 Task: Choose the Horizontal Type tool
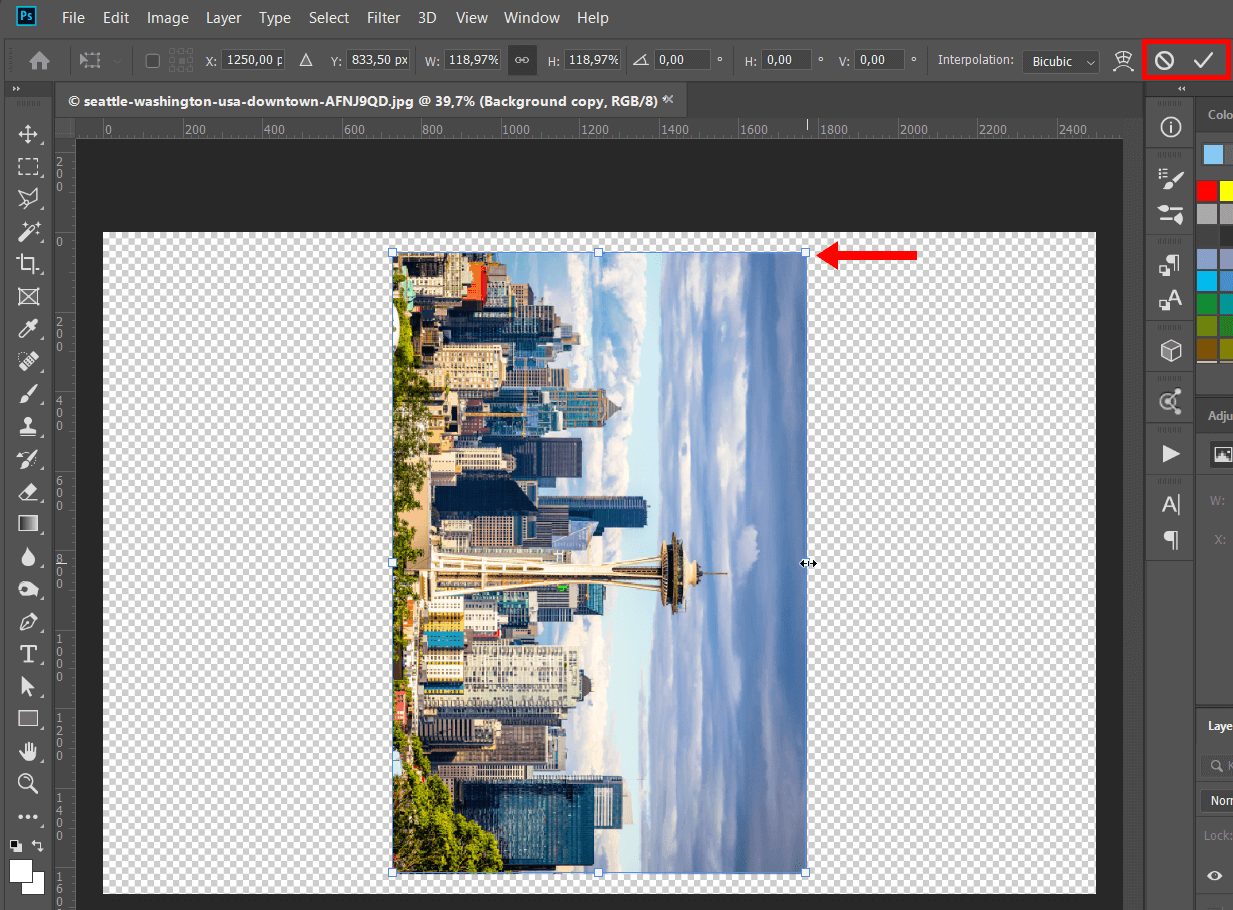coord(28,654)
